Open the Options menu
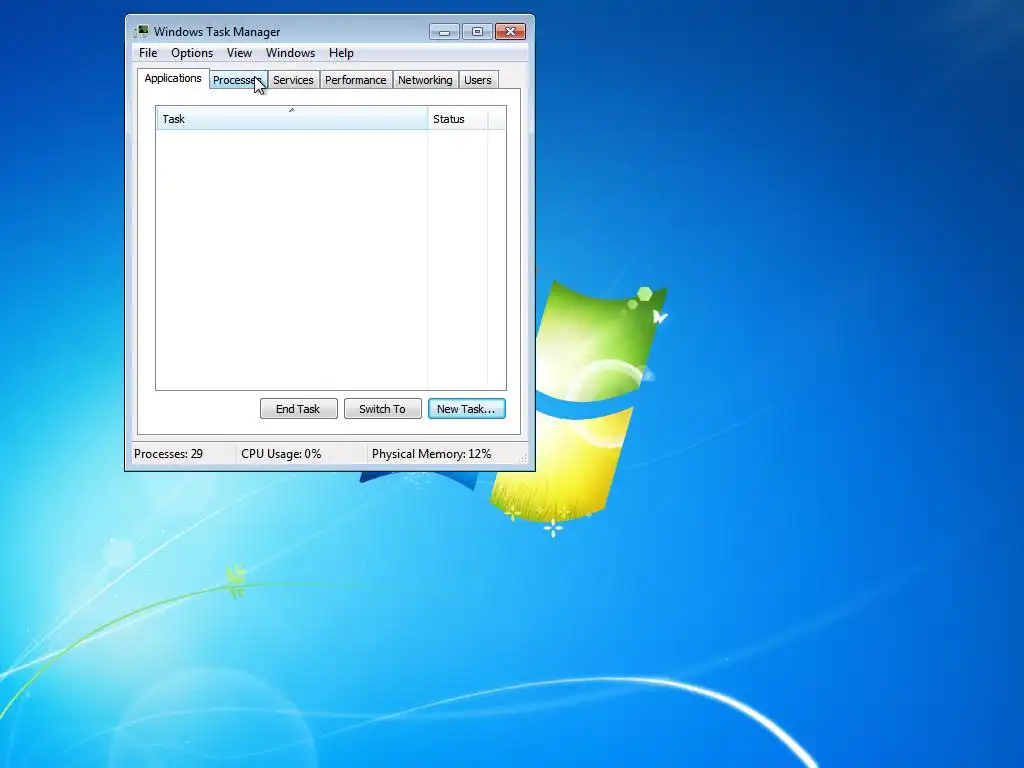 [x=192, y=53]
